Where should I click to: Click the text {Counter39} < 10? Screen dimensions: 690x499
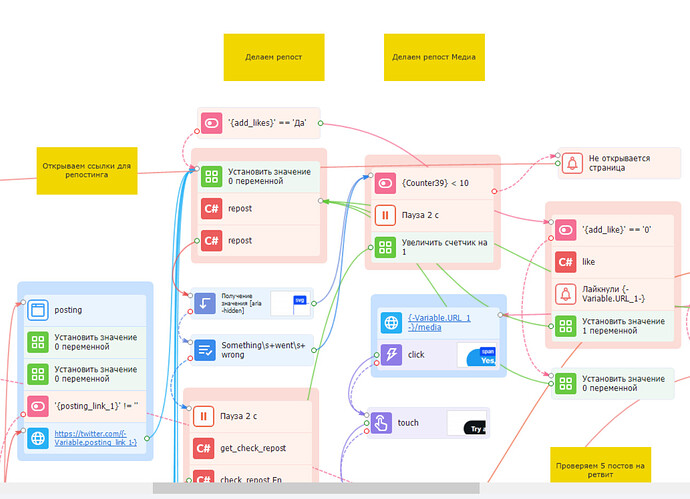[x=435, y=183]
